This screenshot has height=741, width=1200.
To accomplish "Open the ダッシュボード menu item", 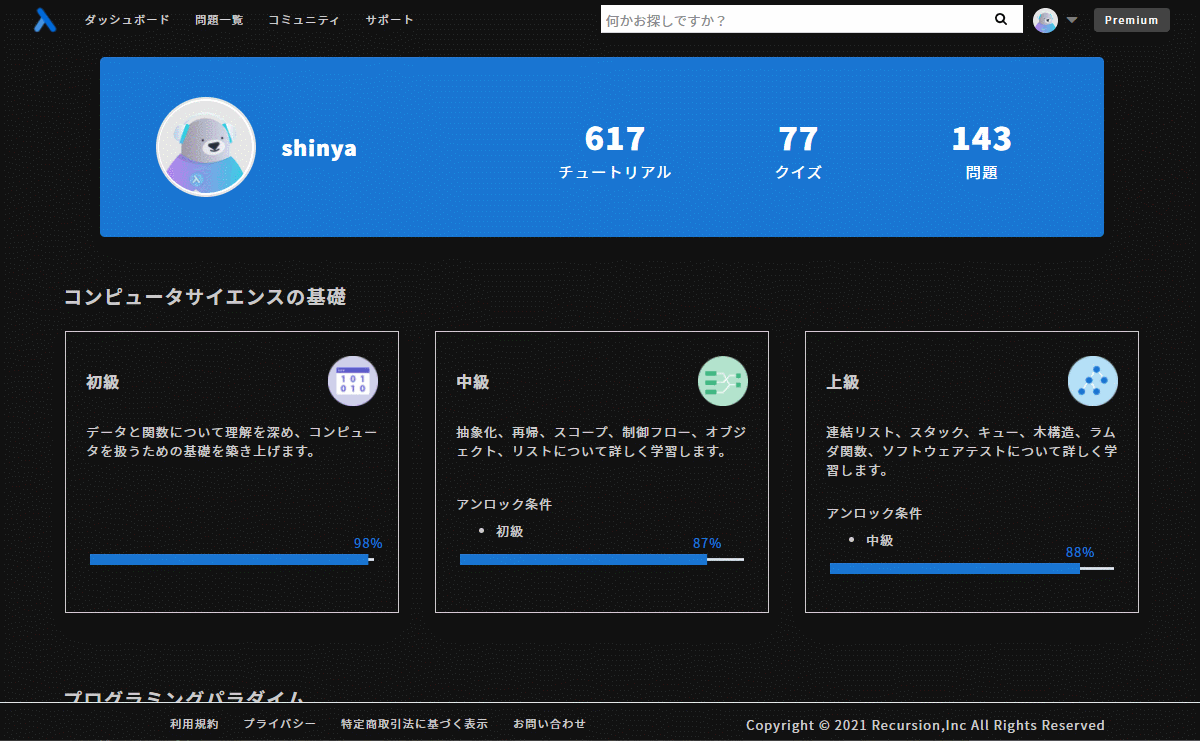I will 127,20.
